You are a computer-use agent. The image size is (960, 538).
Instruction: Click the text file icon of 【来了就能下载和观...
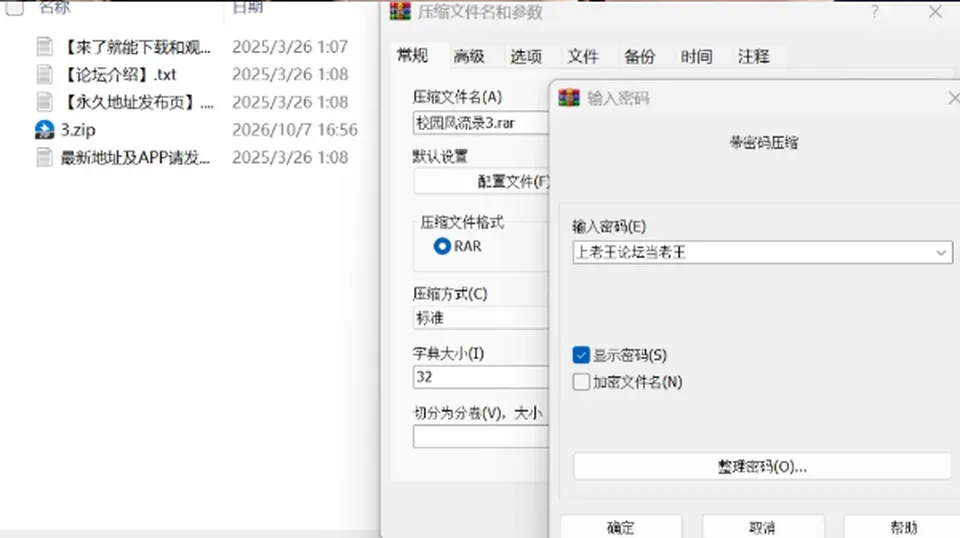44,47
